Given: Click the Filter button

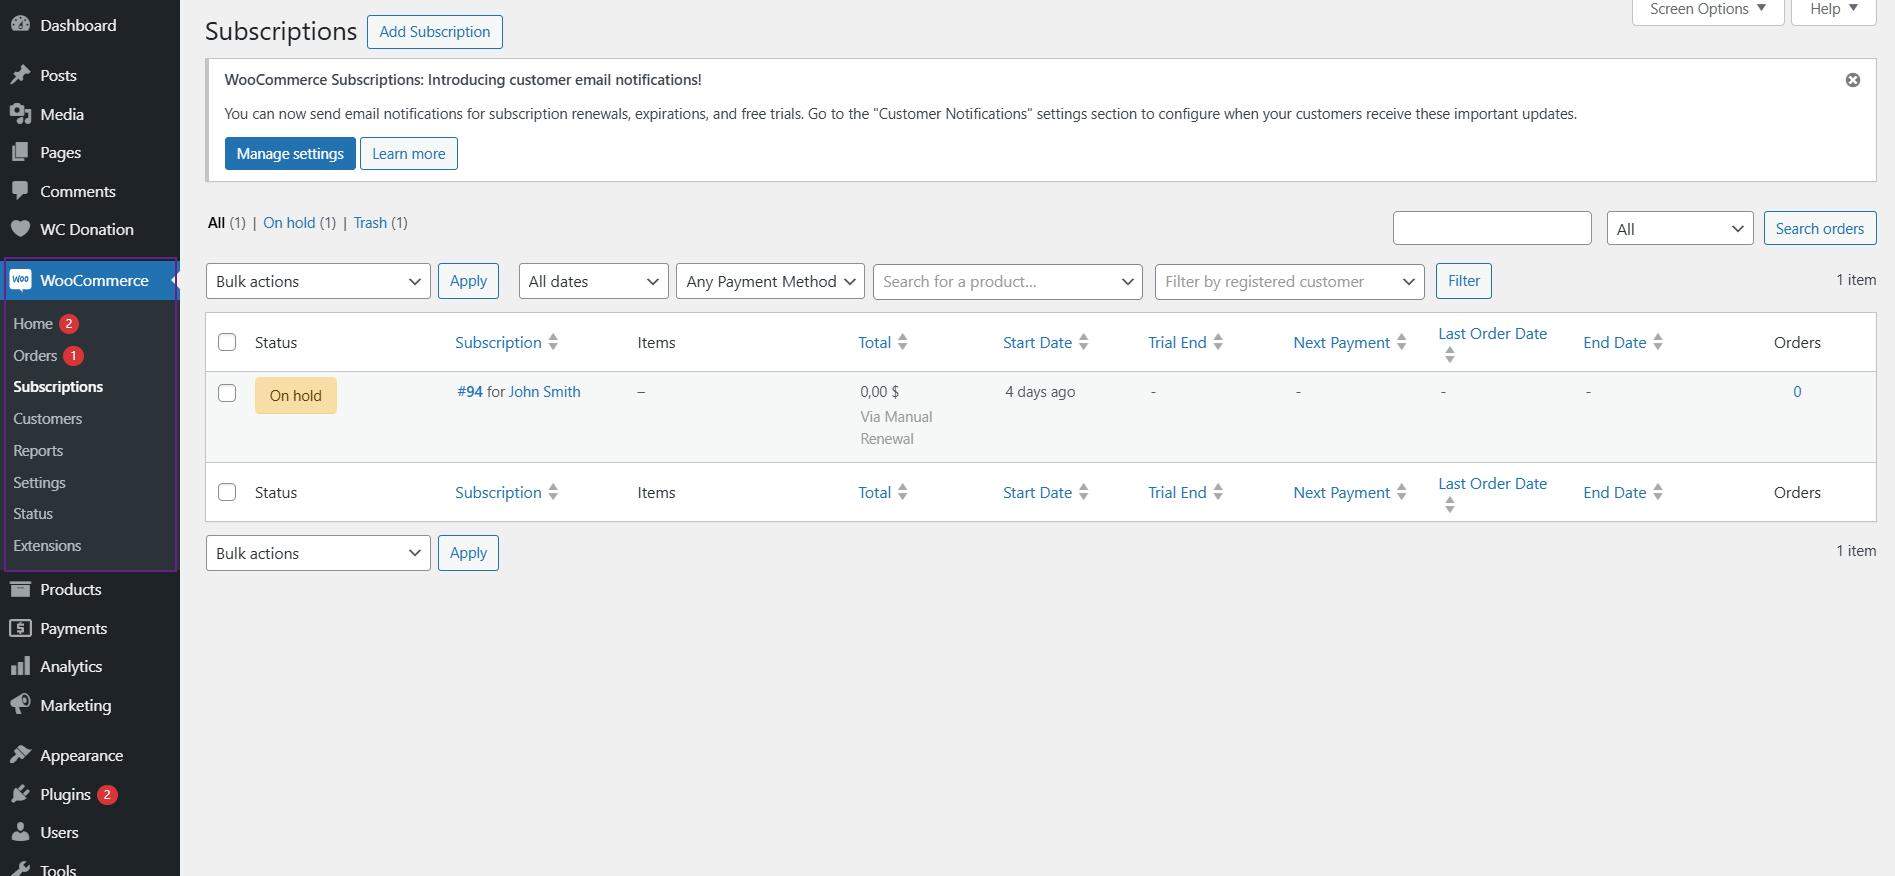Looking at the screenshot, I should click(1464, 281).
